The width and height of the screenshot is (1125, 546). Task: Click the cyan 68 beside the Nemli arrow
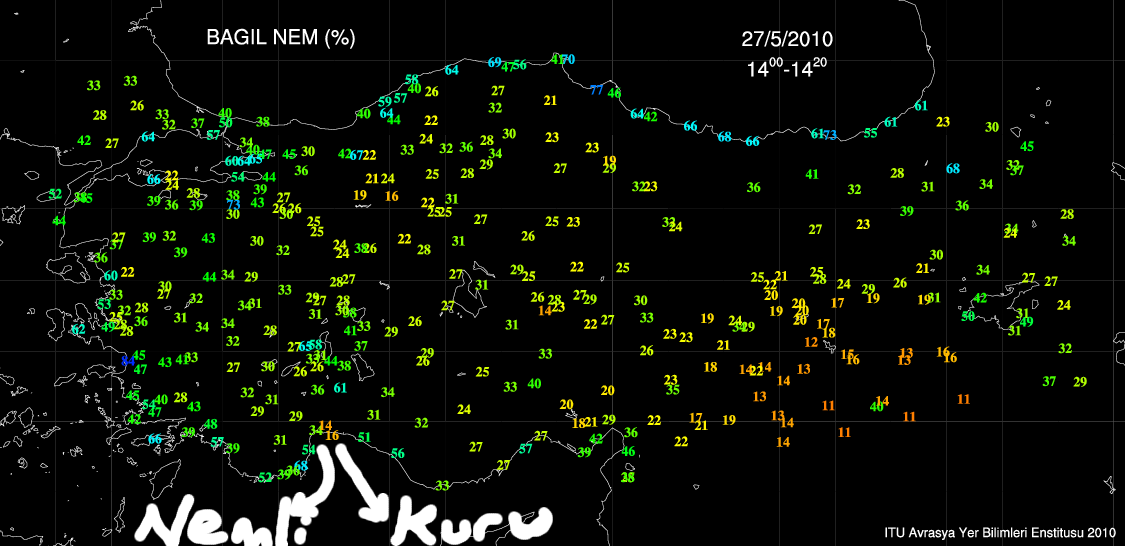click(301, 467)
